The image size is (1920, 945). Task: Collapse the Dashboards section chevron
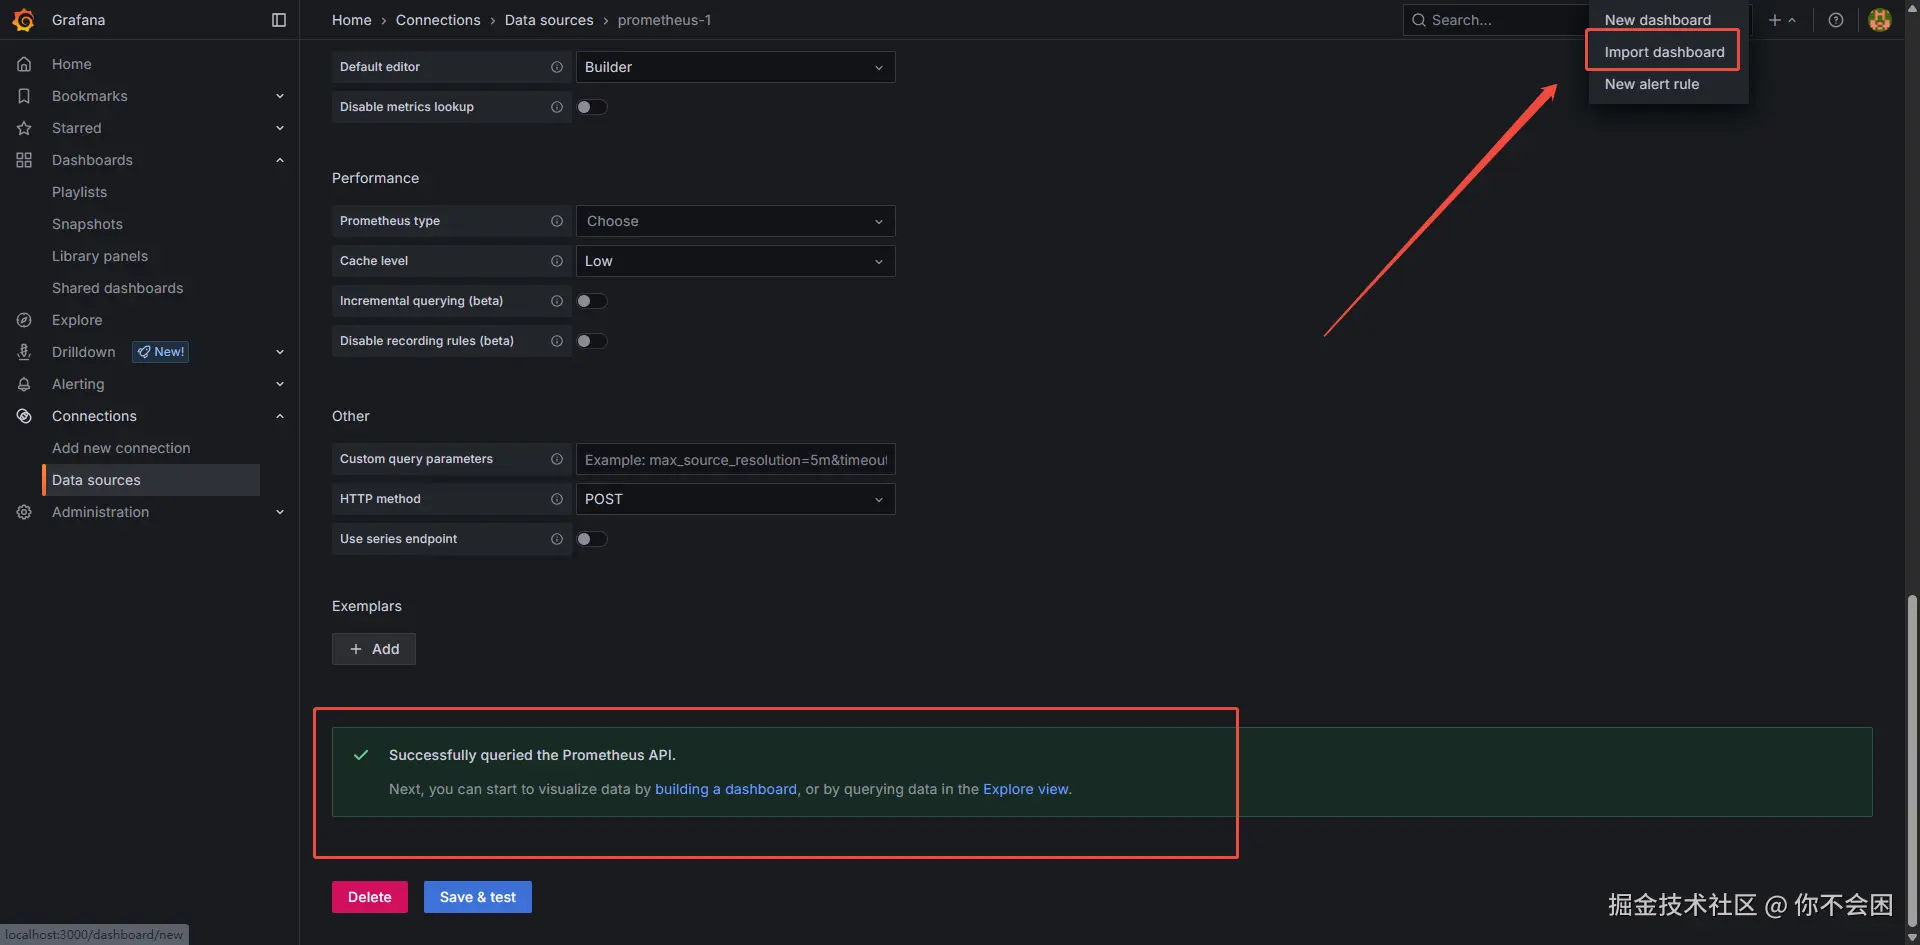[x=280, y=160]
